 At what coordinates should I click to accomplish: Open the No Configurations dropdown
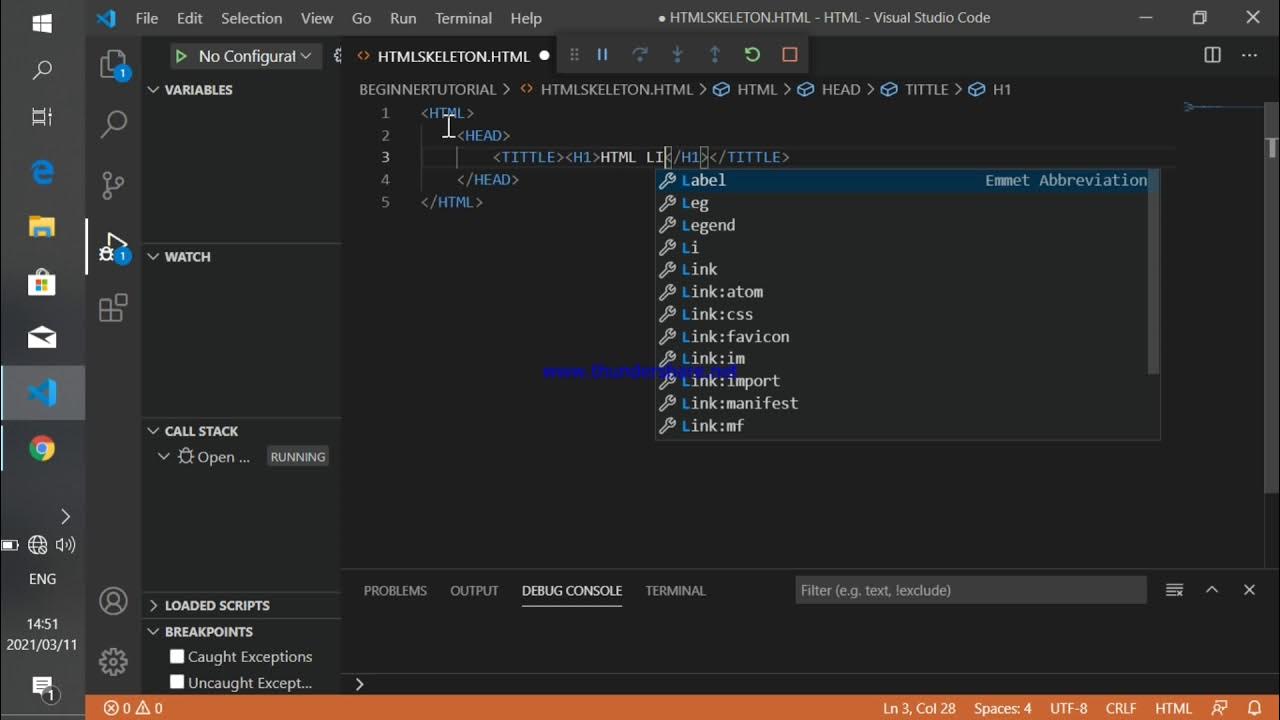tap(254, 56)
